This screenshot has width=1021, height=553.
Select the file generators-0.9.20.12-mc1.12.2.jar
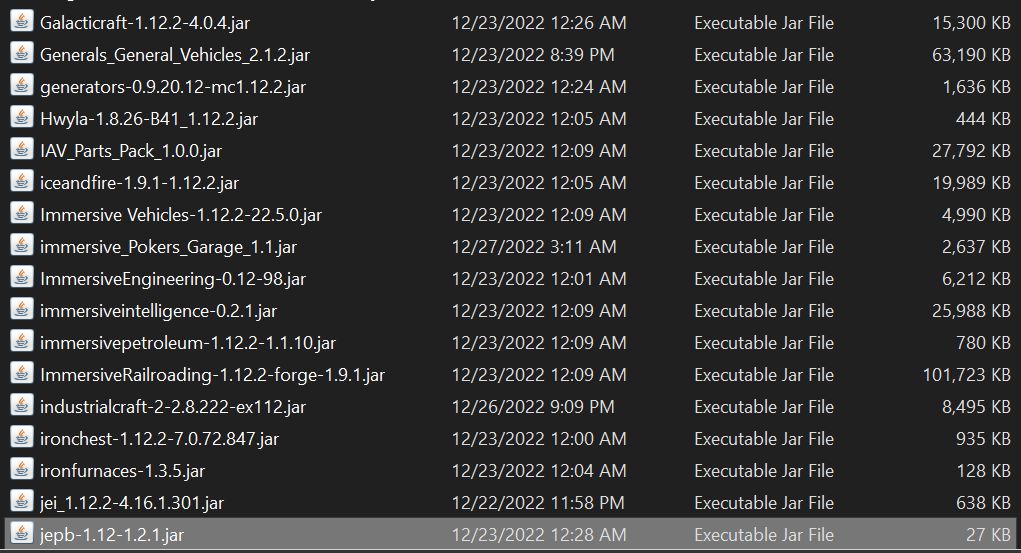pyautogui.click(x=173, y=87)
